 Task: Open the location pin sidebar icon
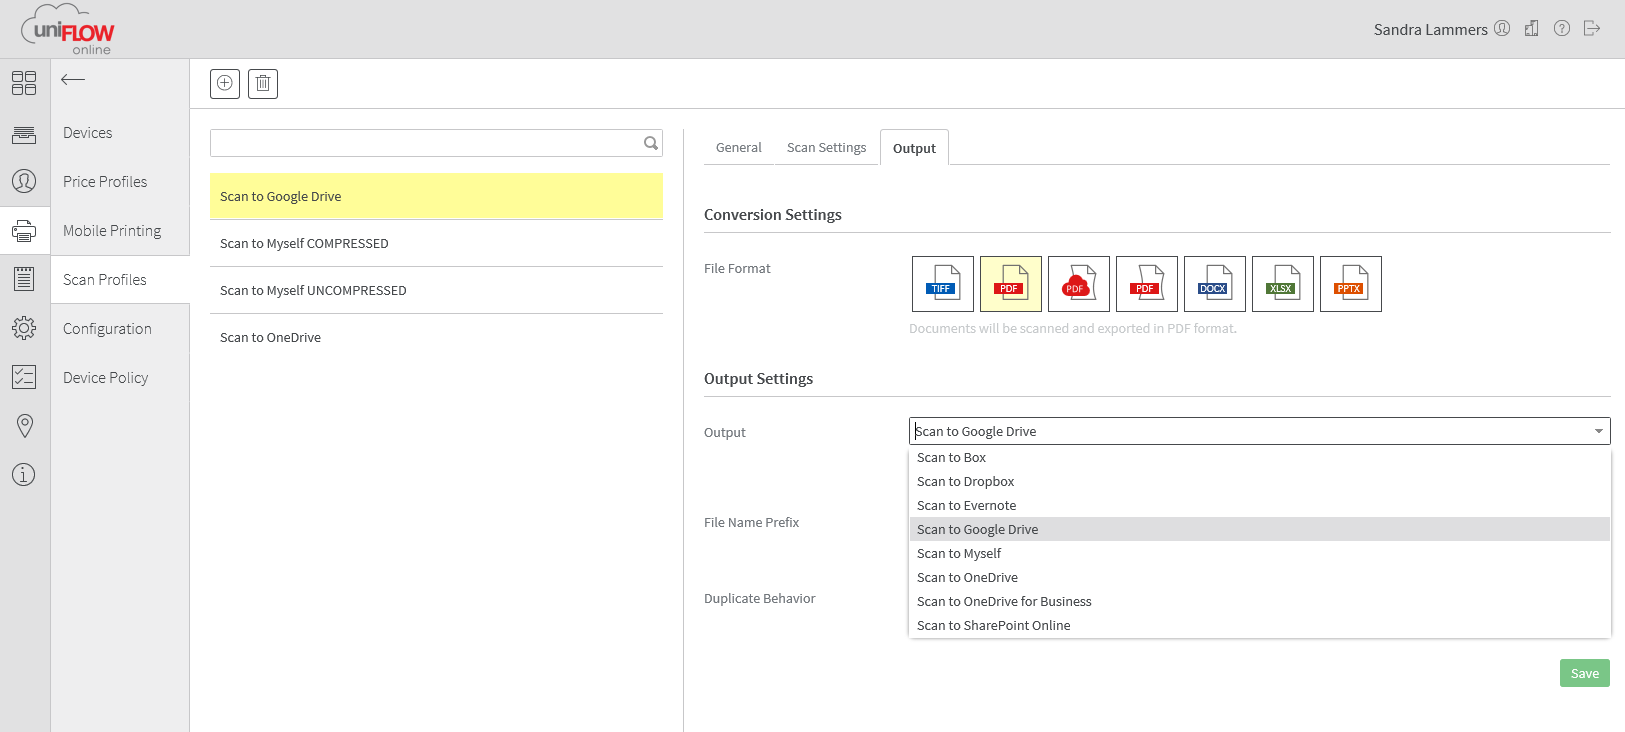tap(25, 426)
